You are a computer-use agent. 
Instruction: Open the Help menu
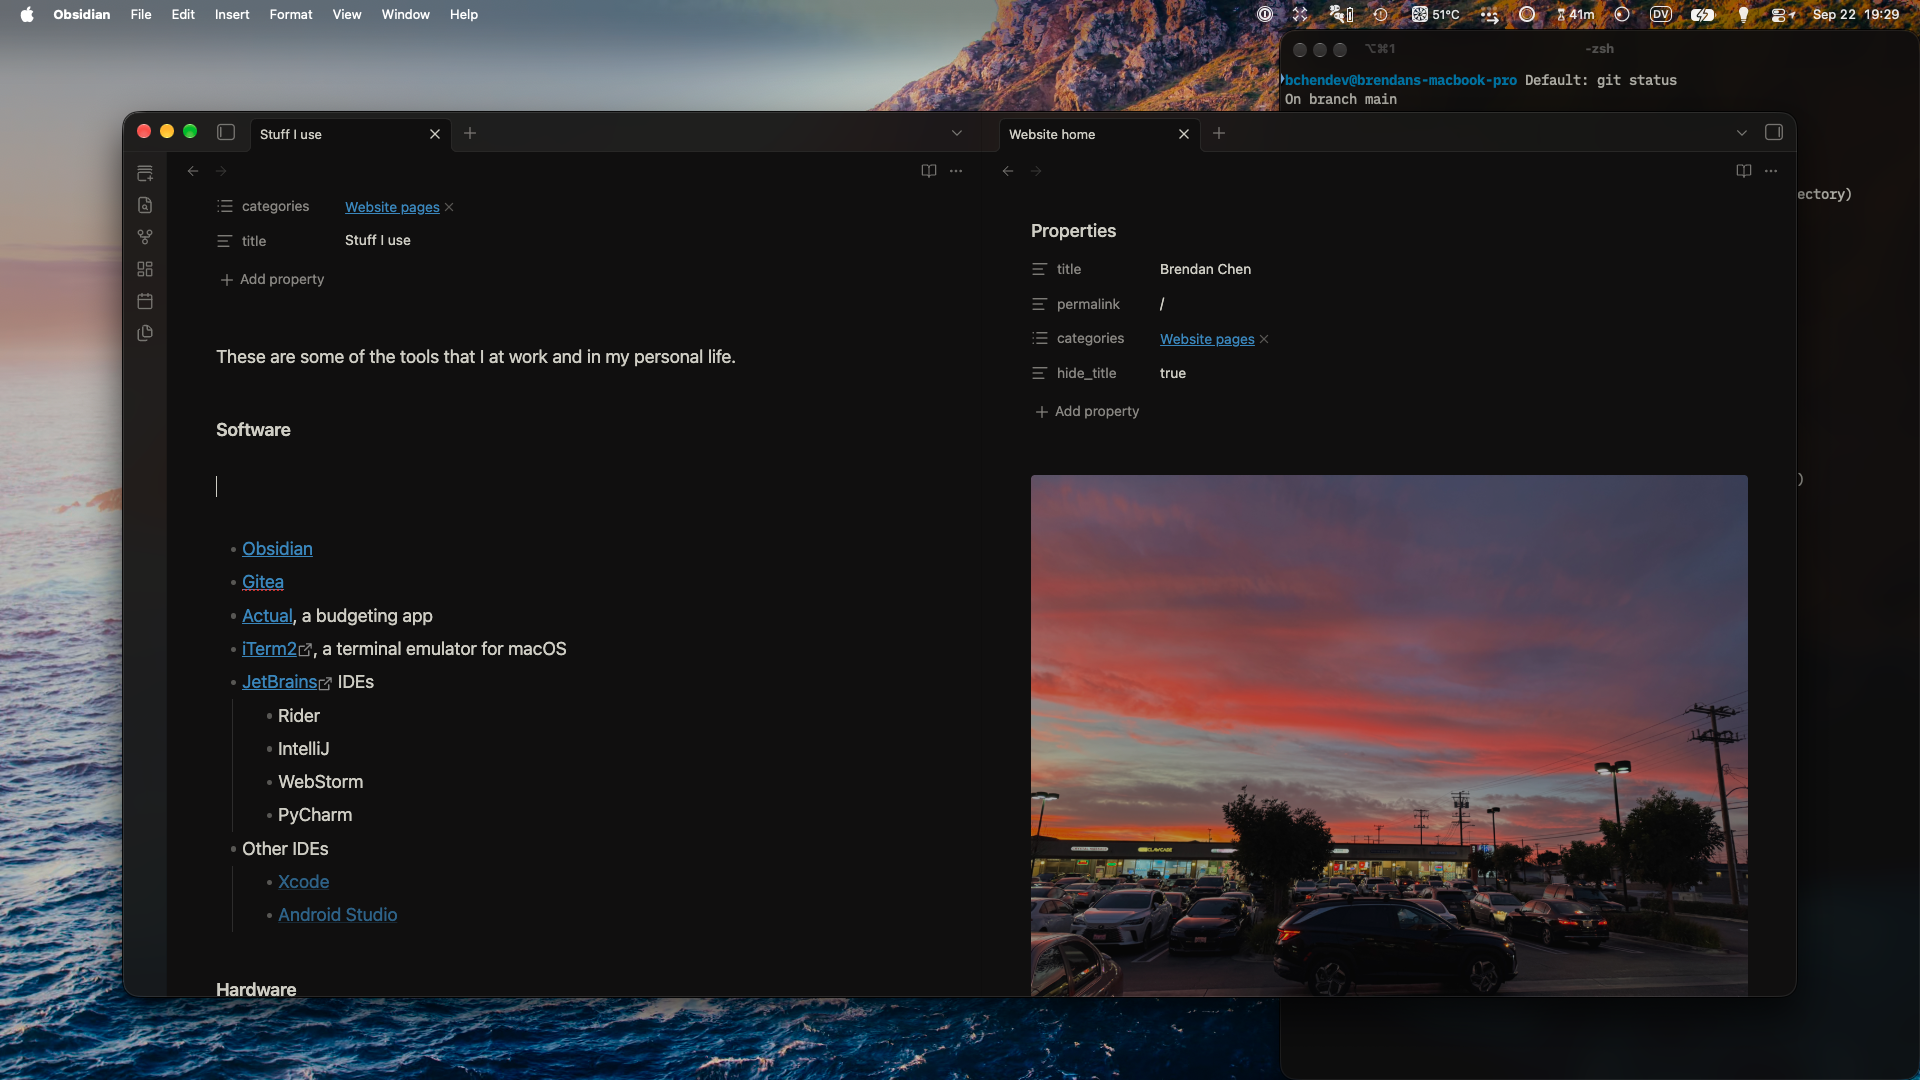coord(464,14)
